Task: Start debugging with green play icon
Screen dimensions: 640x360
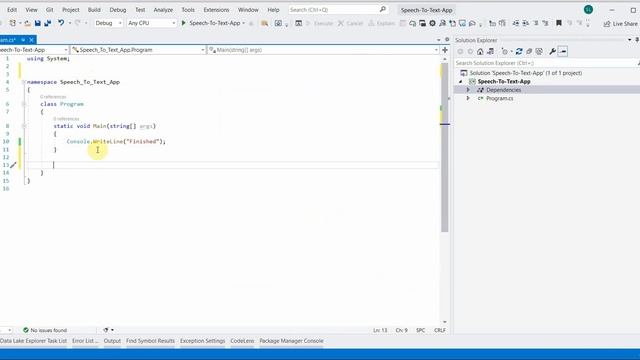Action: point(183,23)
